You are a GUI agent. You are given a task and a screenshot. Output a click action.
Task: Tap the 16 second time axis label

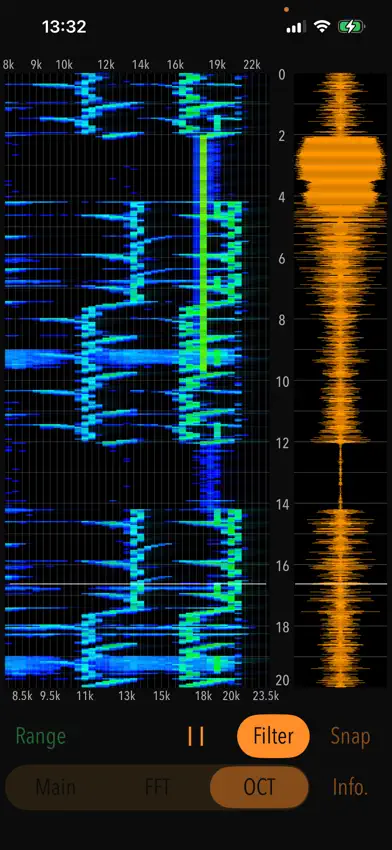click(281, 565)
